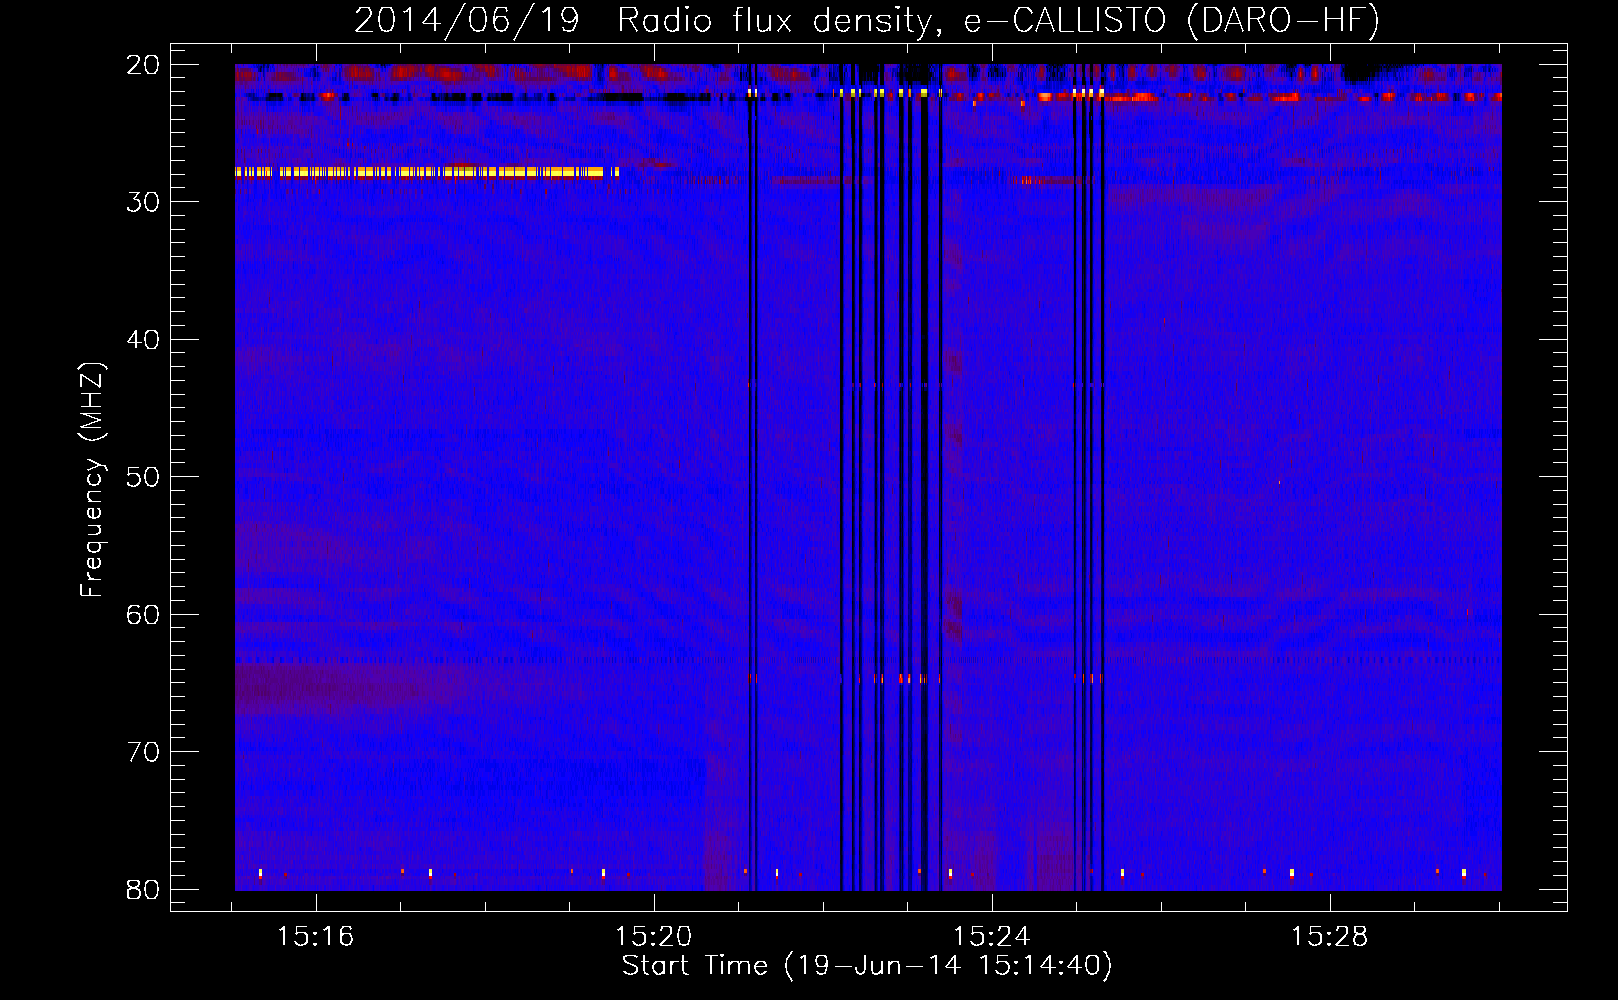This screenshot has width=1618, height=1000.
Task: Click the '60' frequency tick label
Action: (143, 615)
